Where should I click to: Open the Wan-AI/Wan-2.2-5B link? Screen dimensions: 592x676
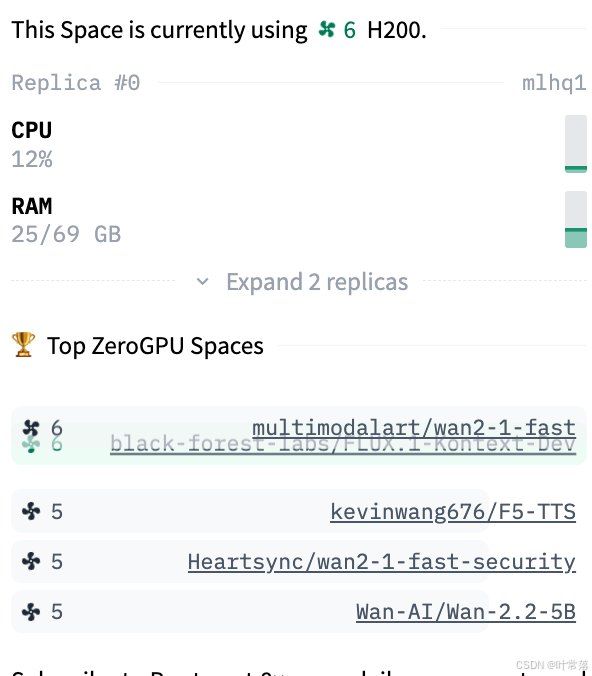[x=466, y=612]
